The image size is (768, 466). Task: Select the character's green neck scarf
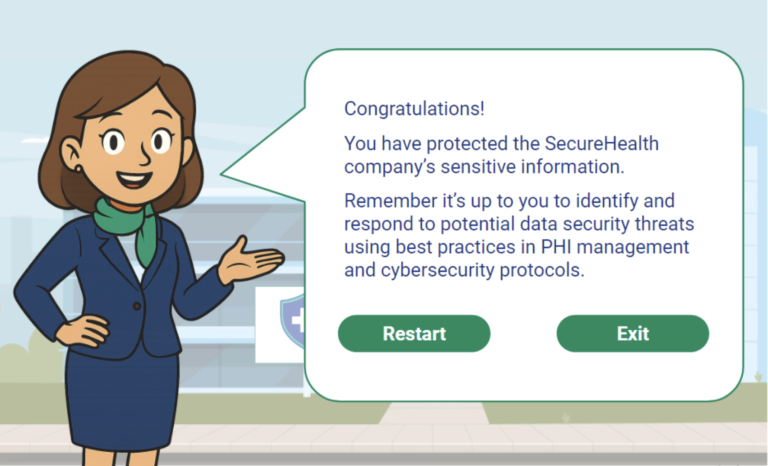pyautogui.click(x=132, y=225)
